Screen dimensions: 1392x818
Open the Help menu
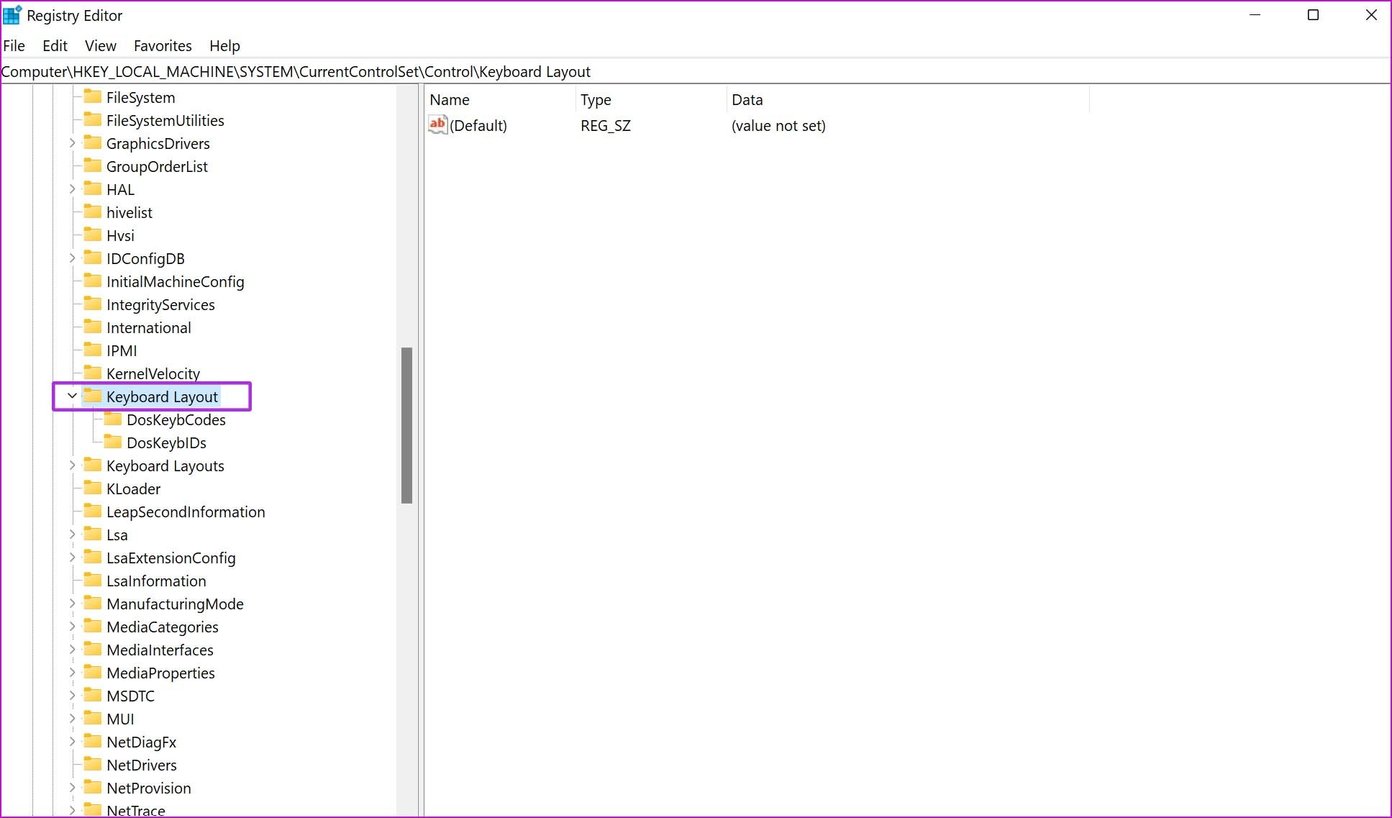click(x=225, y=46)
